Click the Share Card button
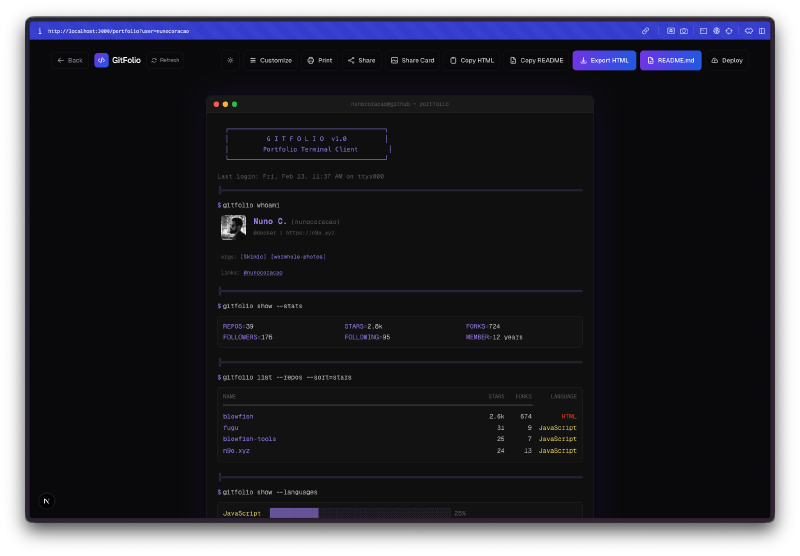800x556 pixels. (x=412, y=60)
